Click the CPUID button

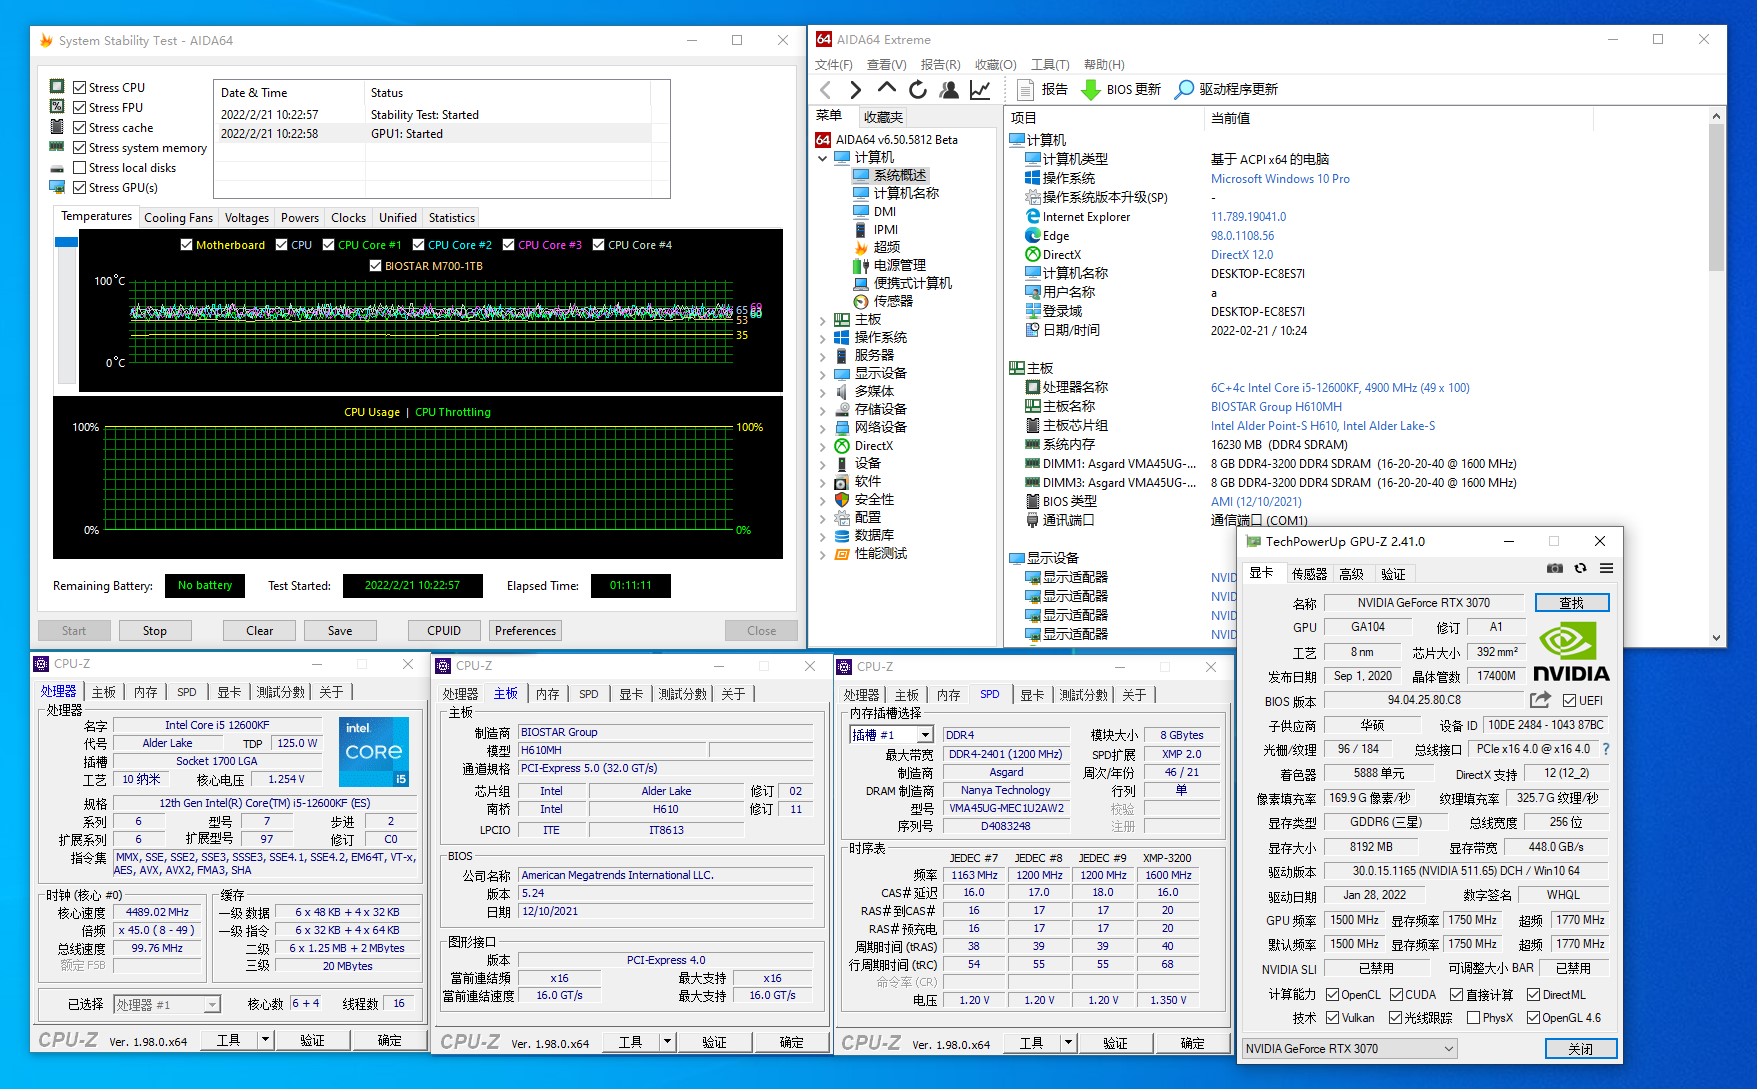(444, 630)
